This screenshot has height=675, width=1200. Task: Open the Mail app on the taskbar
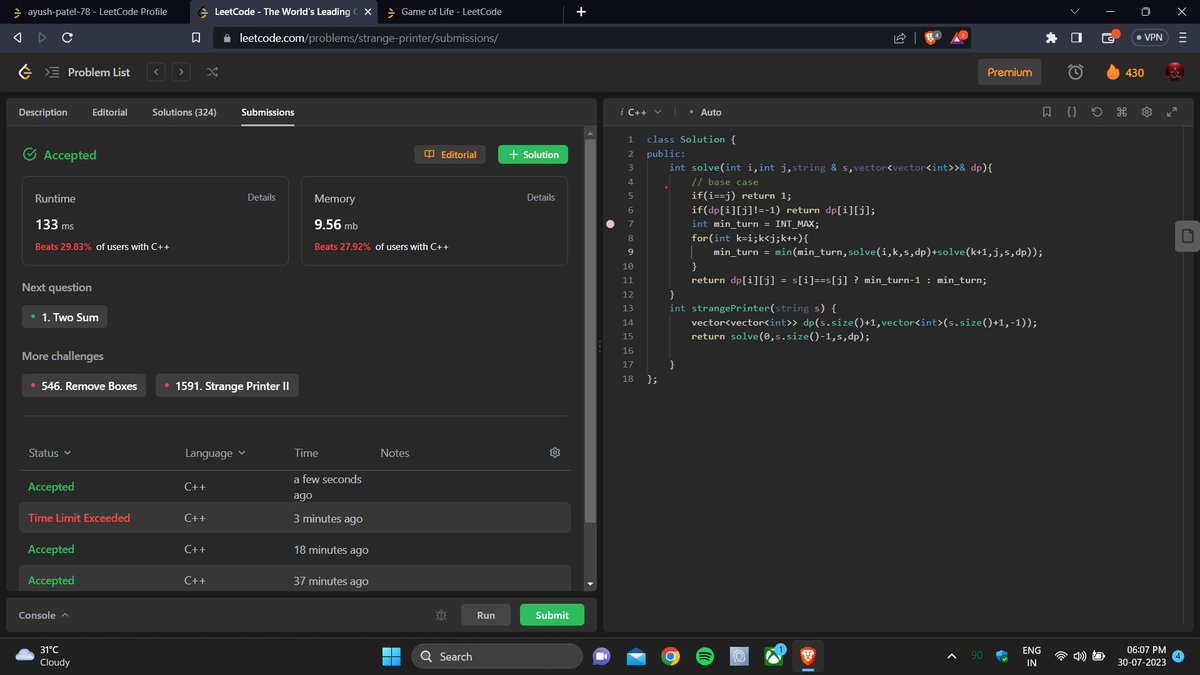636,656
